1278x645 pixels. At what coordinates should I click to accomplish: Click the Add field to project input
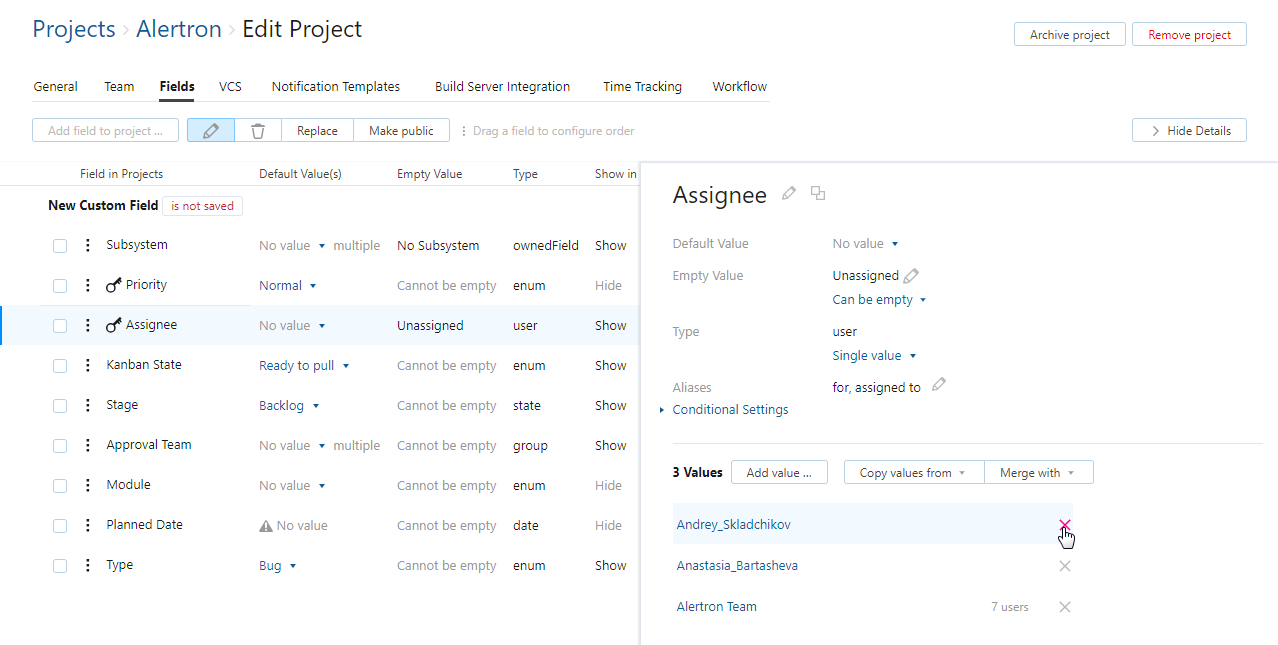click(x=104, y=130)
